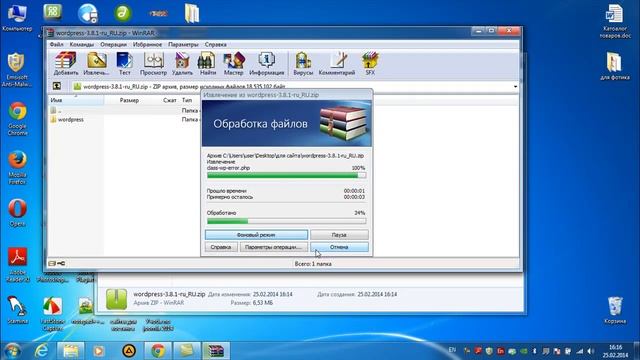Click the Пауза button
Viewport: 640px width, 360px height.
[339, 235]
